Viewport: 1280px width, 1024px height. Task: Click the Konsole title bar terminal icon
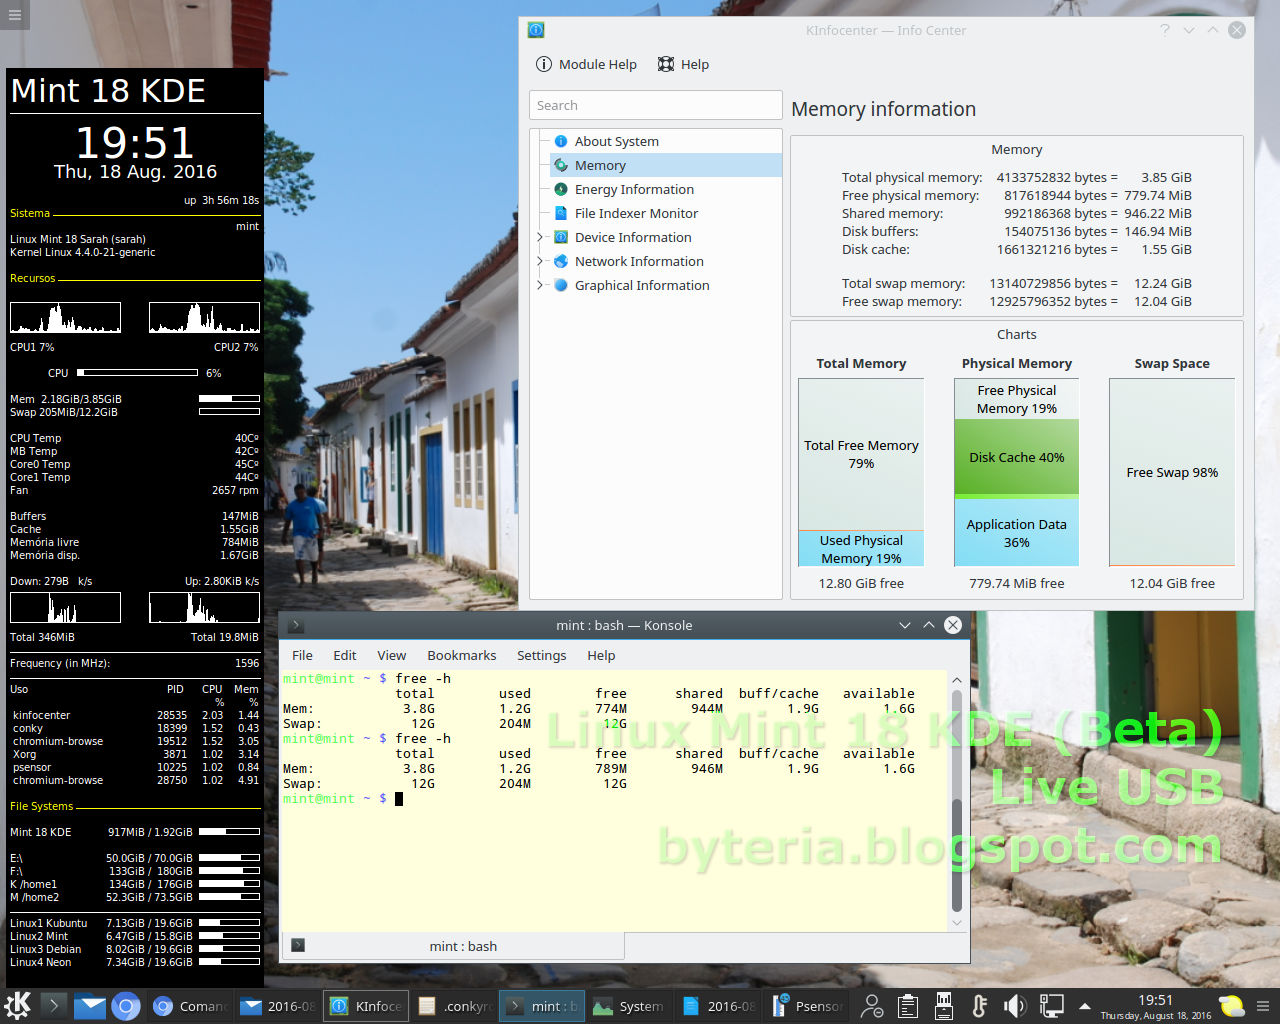pos(295,625)
